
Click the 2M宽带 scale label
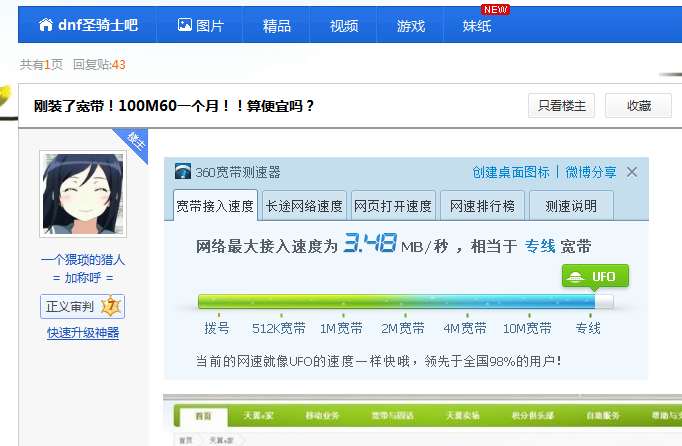403,328
